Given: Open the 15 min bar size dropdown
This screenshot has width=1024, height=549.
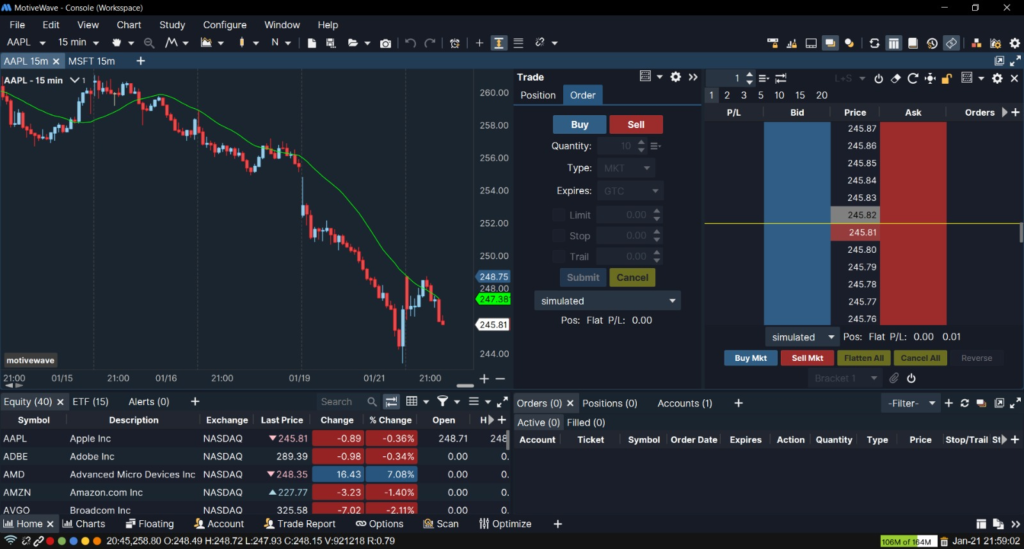Looking at the screenshot, I should 78,42.
